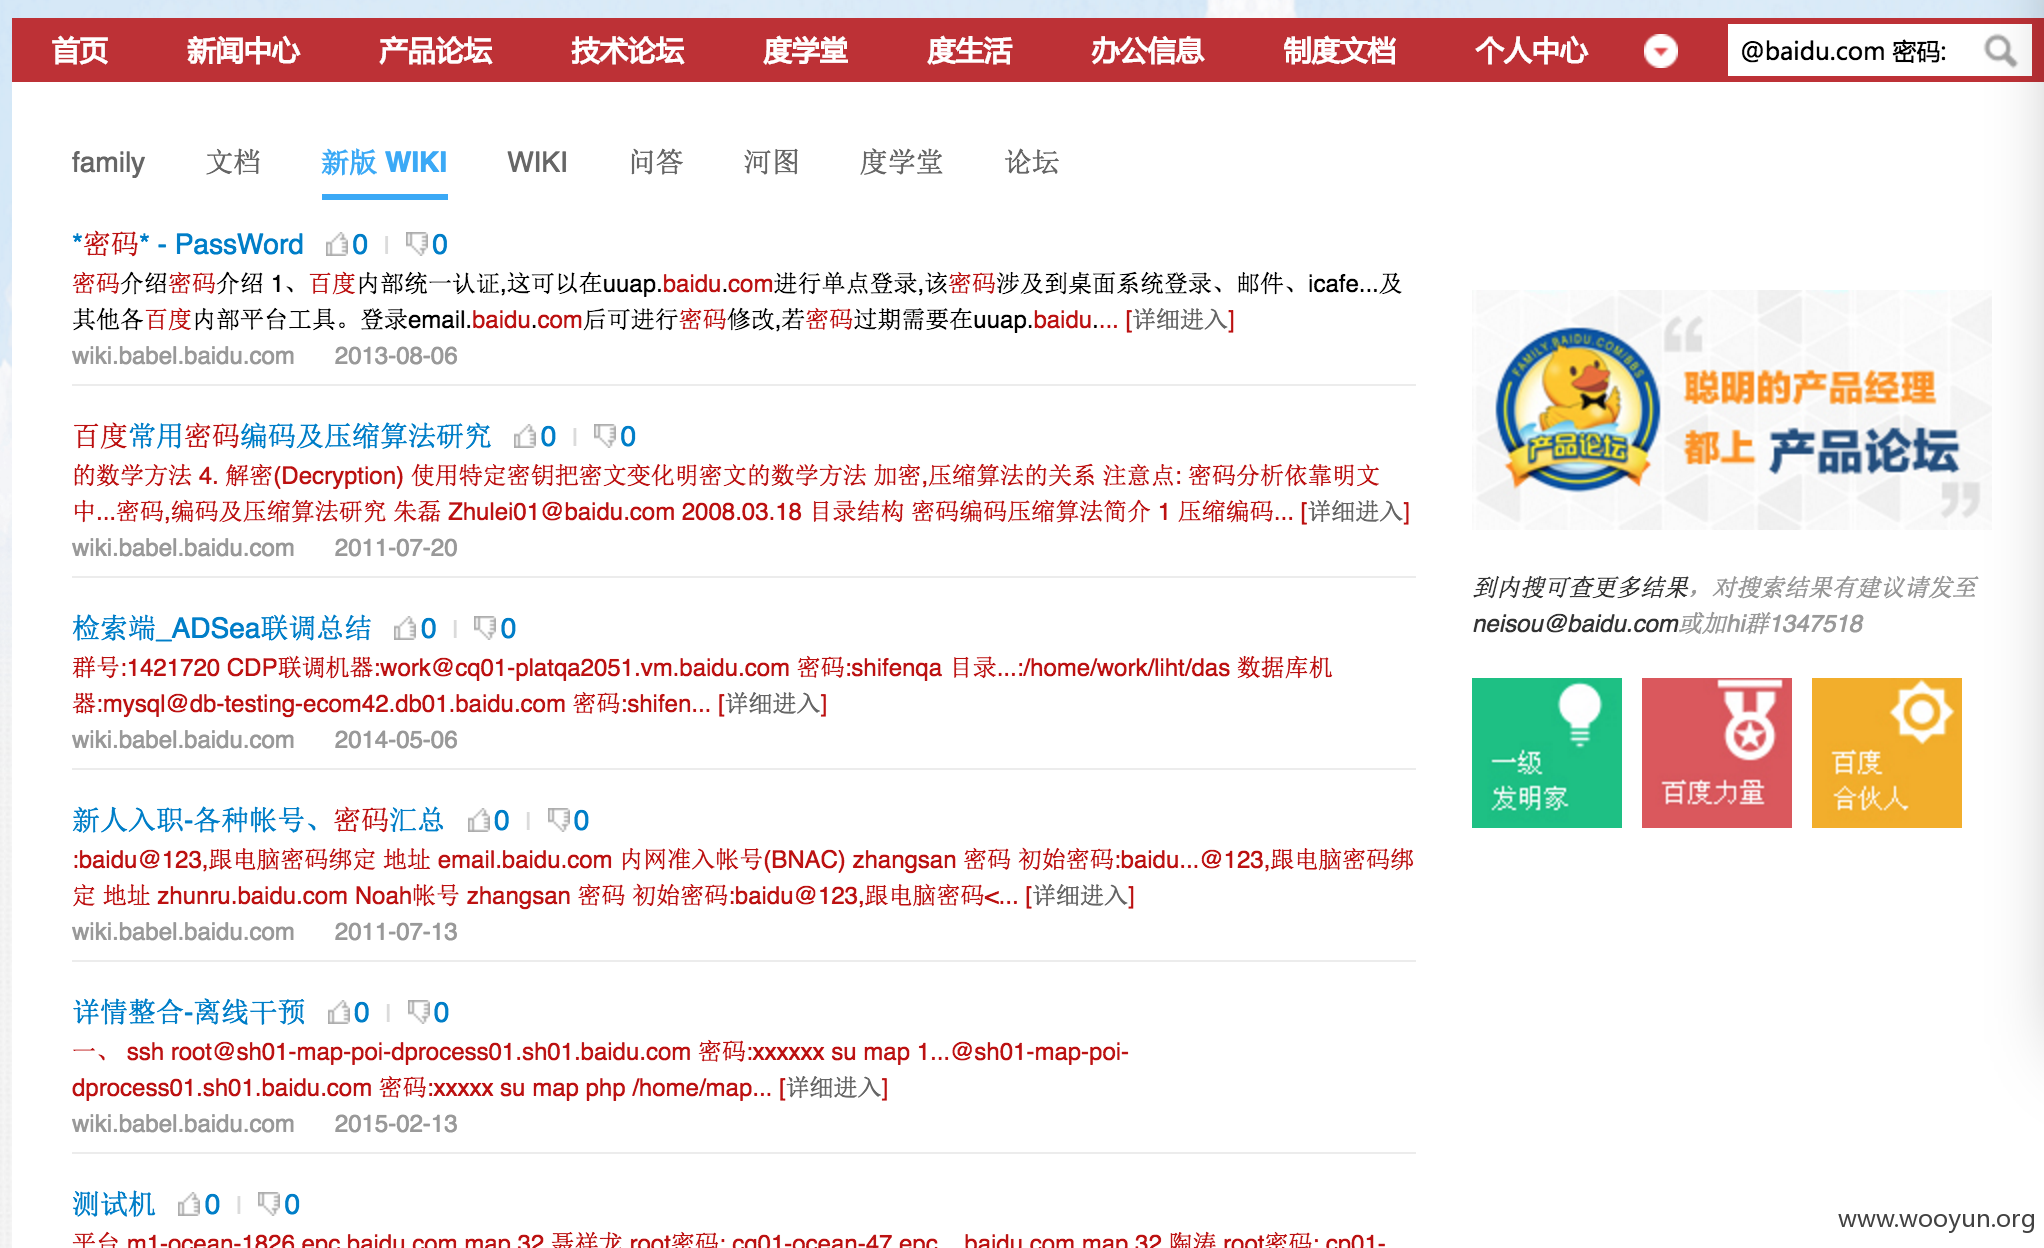Open the yellow 百度合伙人 tile
Image resolution: width=2044 pixels, height=1248 pixels.
1886,753
